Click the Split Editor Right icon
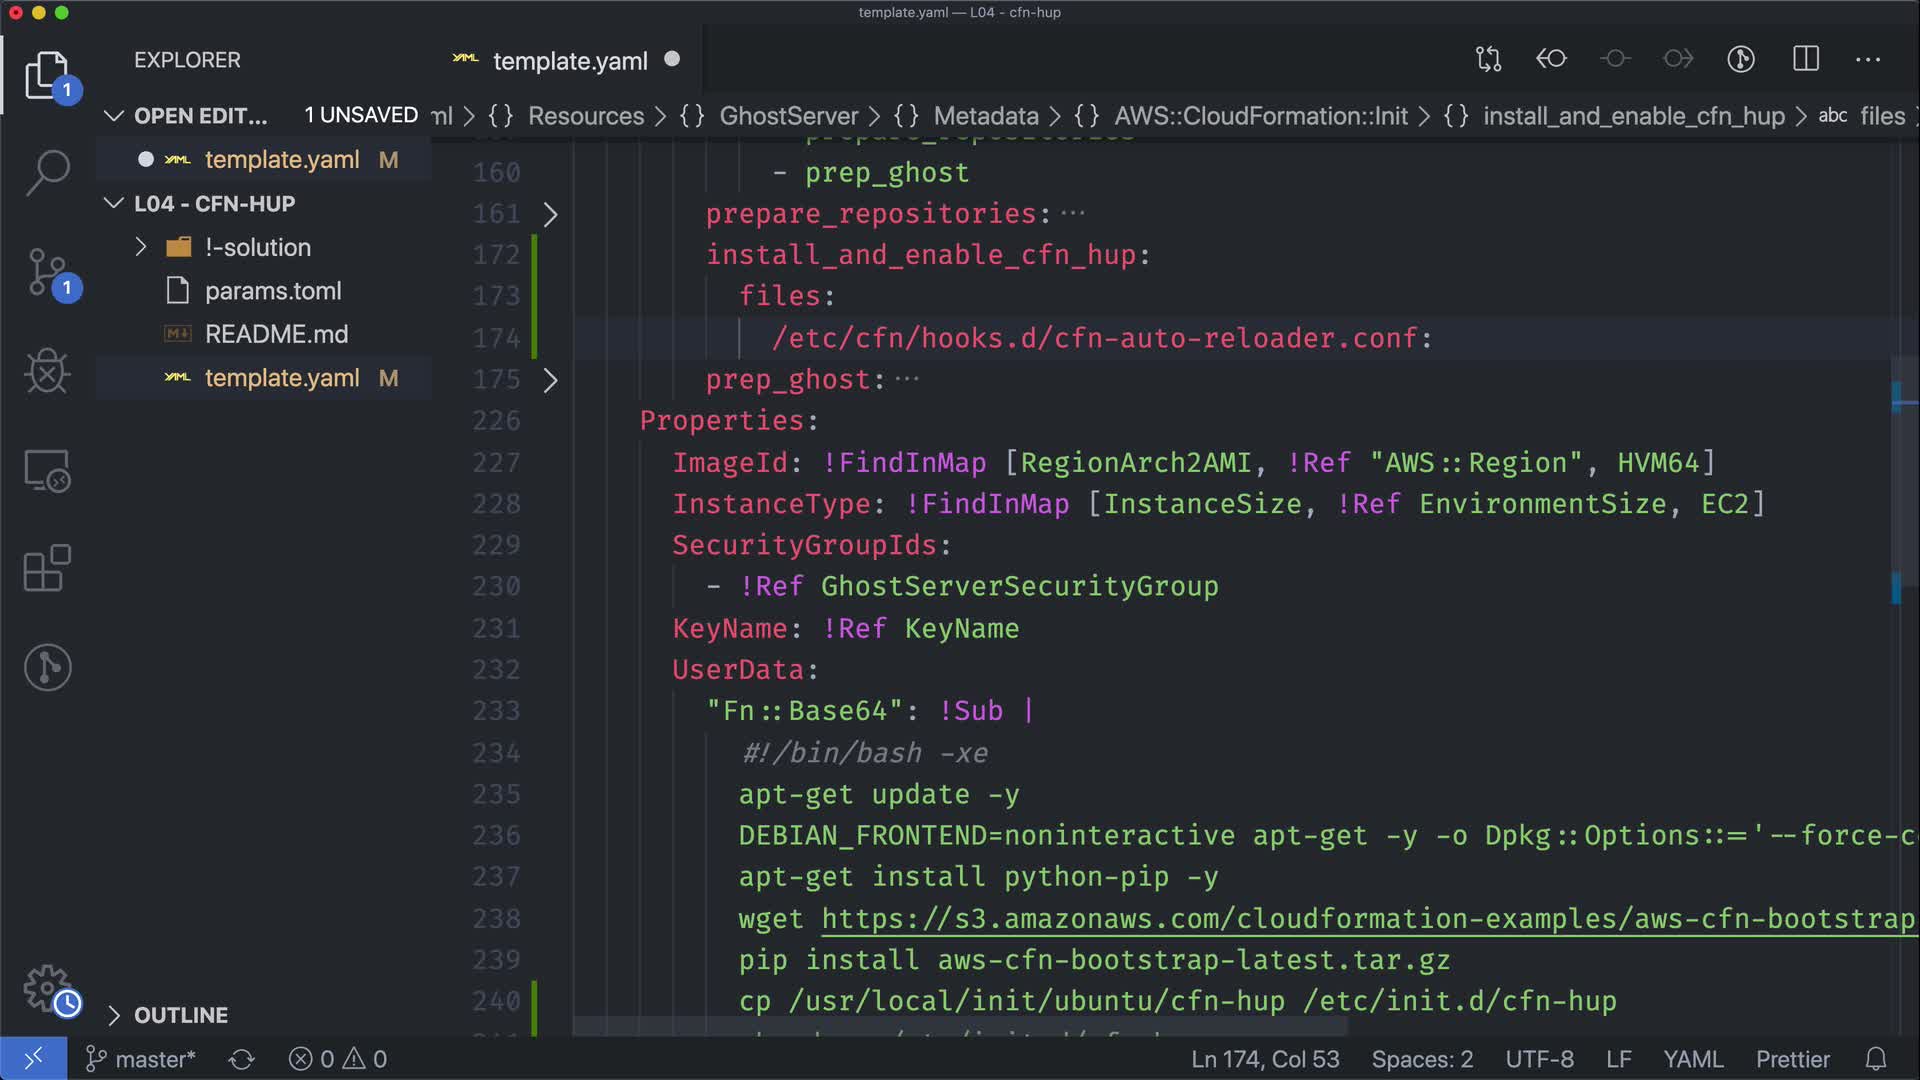1920x1080 pixels. pyautogui.click(x=1805, y=59)
